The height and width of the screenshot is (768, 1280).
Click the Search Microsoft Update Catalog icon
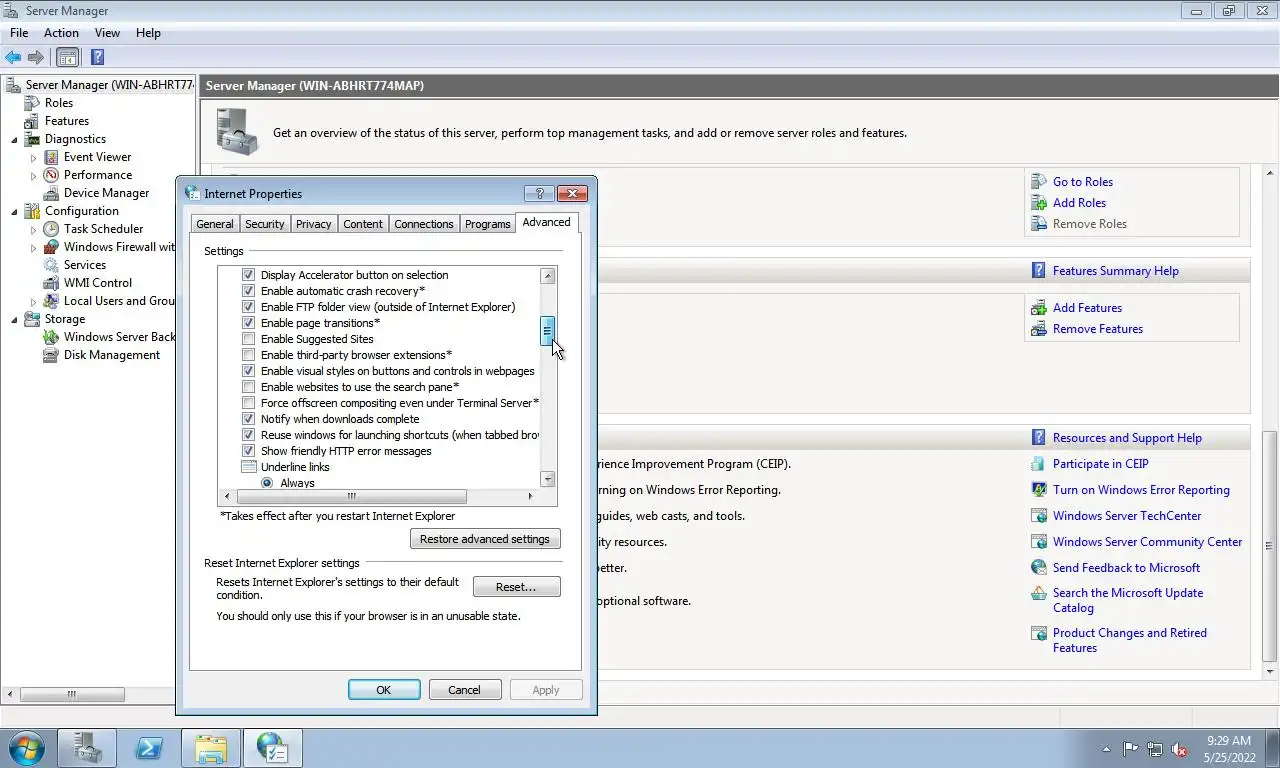[x=1038, y=593]
